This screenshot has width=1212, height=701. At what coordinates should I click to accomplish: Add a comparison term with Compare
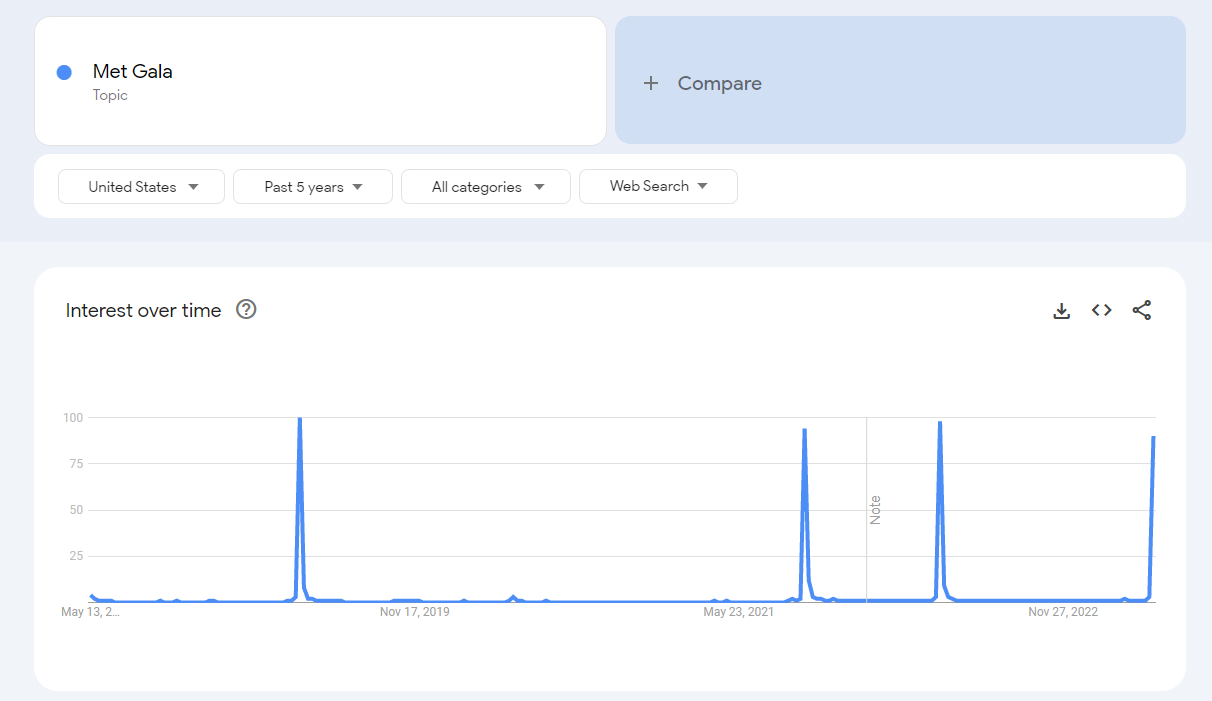(900, 80)
